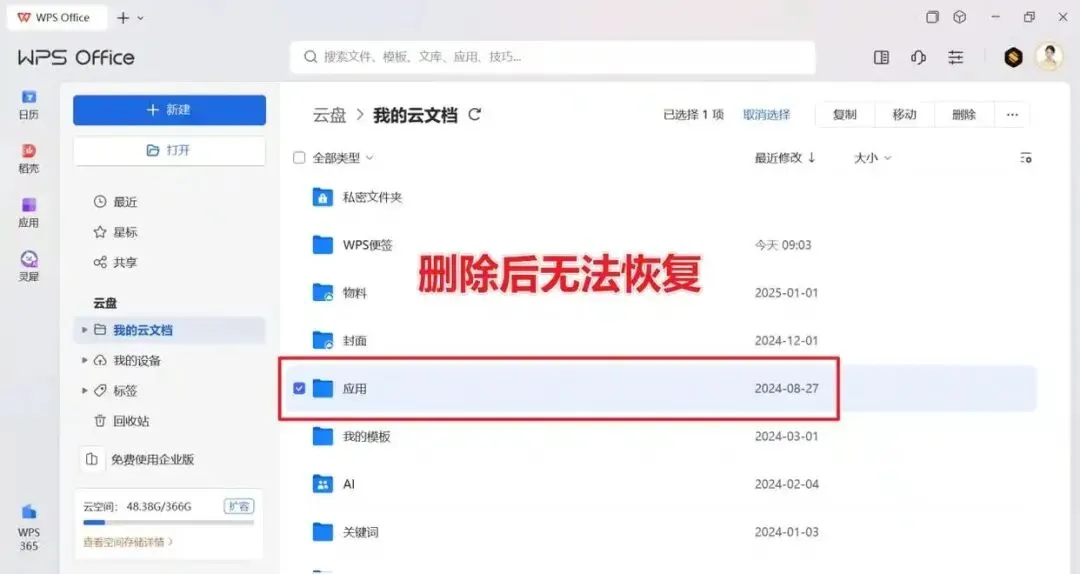Click the date 2025-01-01
The image size is (1080, 574).
point(787,293)
